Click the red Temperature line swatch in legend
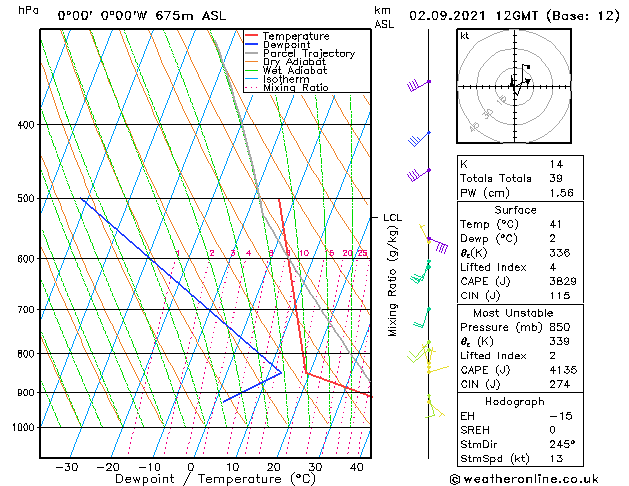The image size is (629, 486). click(x=251, y=36)
